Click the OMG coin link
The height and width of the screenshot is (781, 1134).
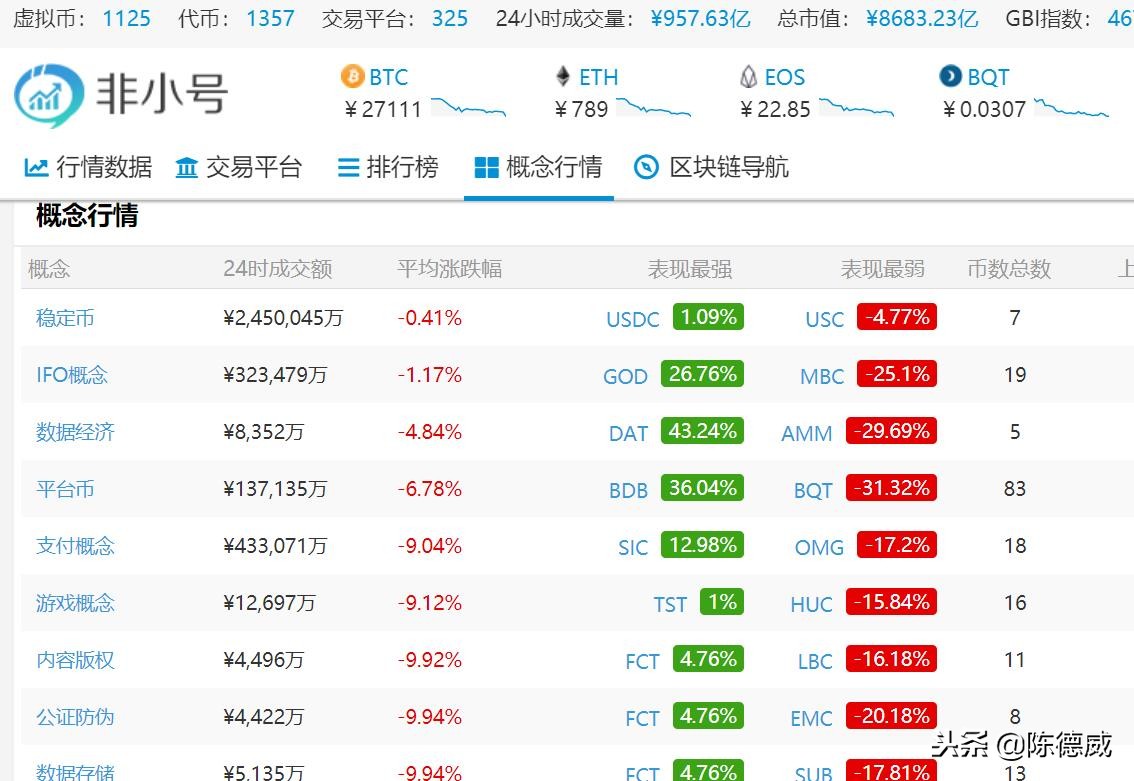click(819, 547)
